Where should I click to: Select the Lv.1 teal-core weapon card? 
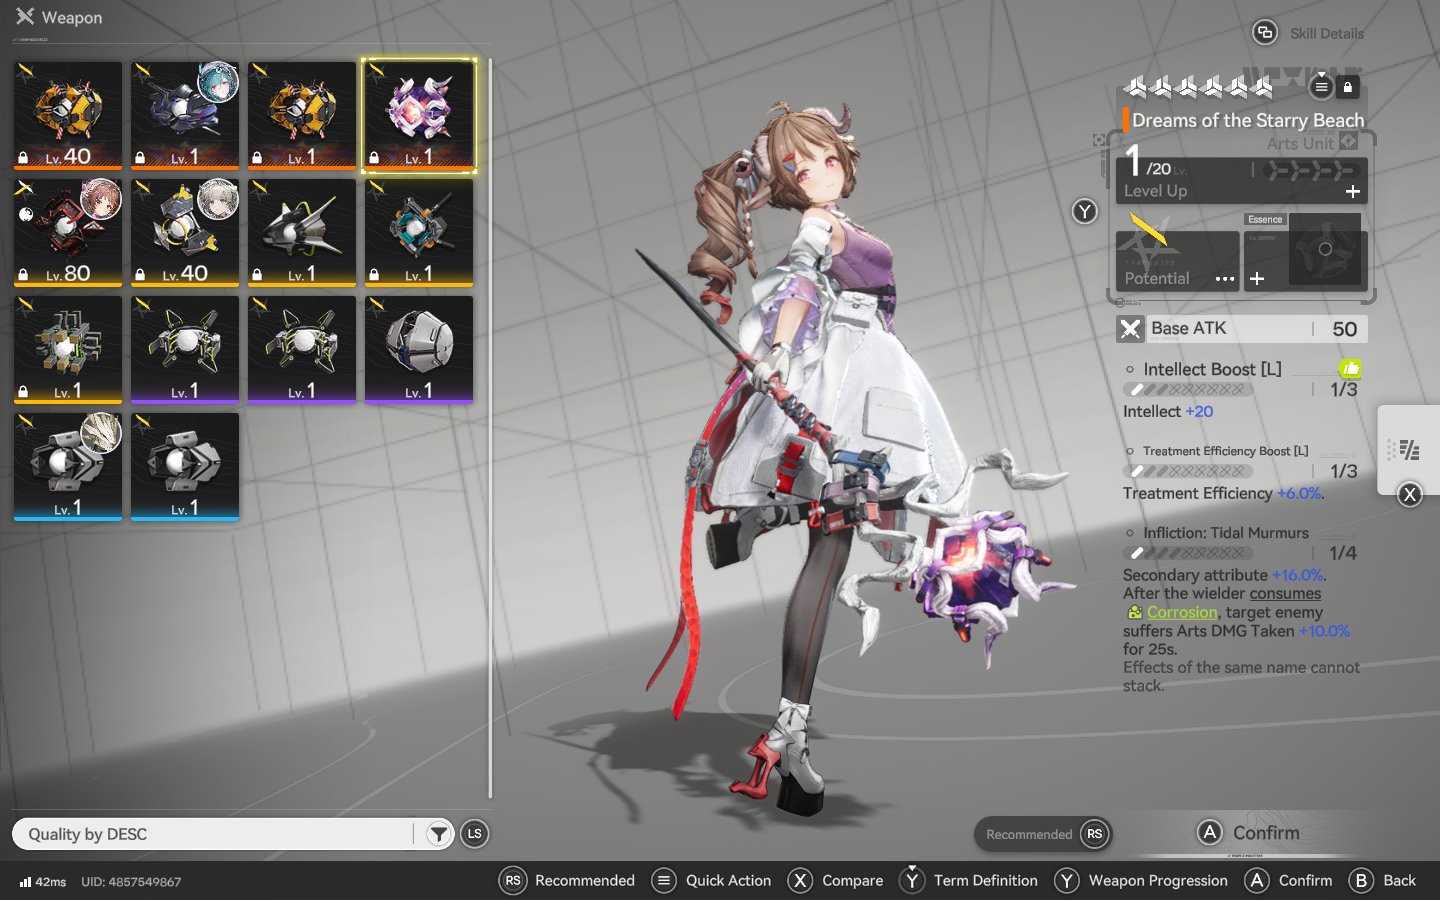(419, 232)
